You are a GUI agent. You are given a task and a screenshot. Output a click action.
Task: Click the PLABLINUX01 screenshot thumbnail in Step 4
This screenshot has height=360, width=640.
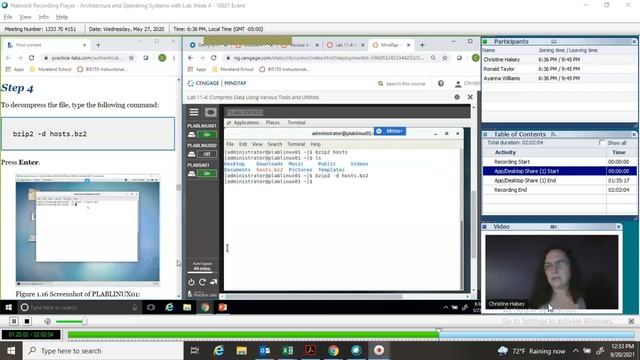(88, 230)
